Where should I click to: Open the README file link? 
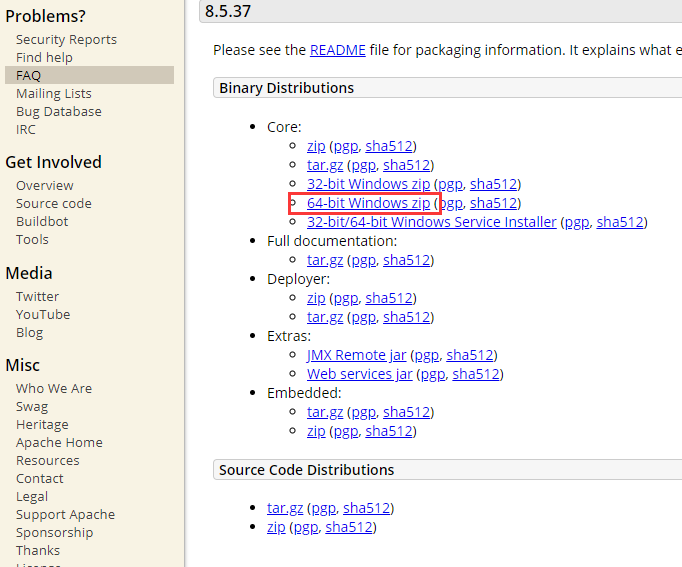(x=337, y=50)
